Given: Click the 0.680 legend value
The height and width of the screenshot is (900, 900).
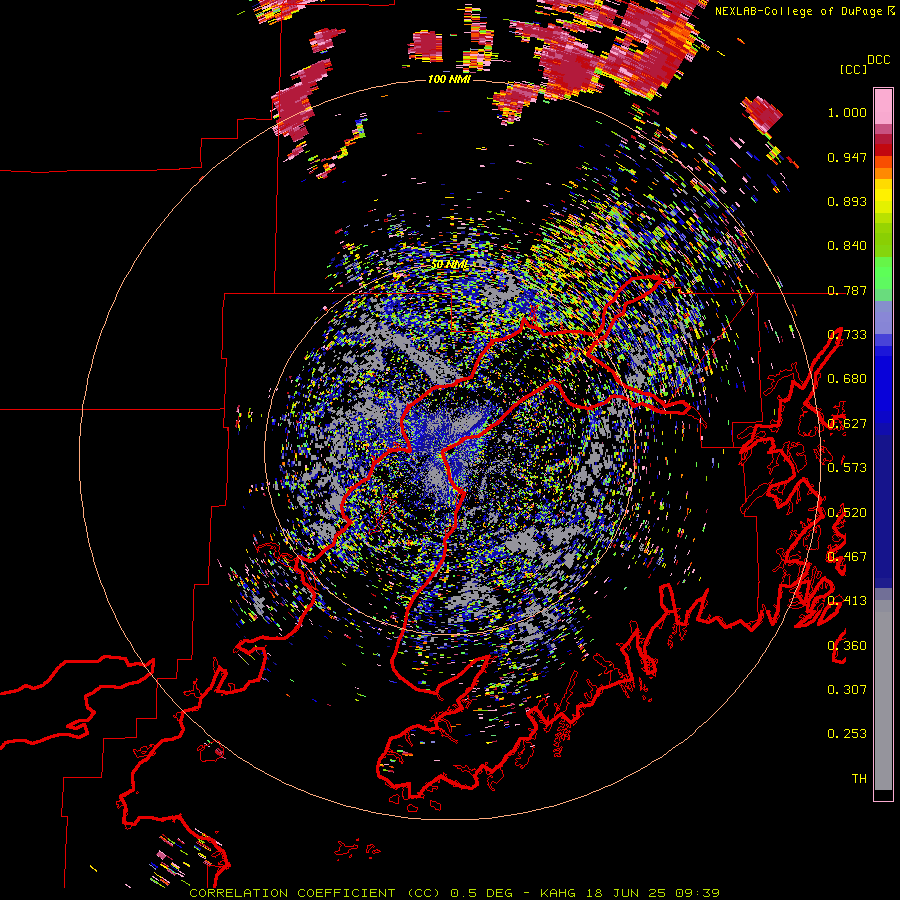Looking at the screenshot, I should (847, 379).
